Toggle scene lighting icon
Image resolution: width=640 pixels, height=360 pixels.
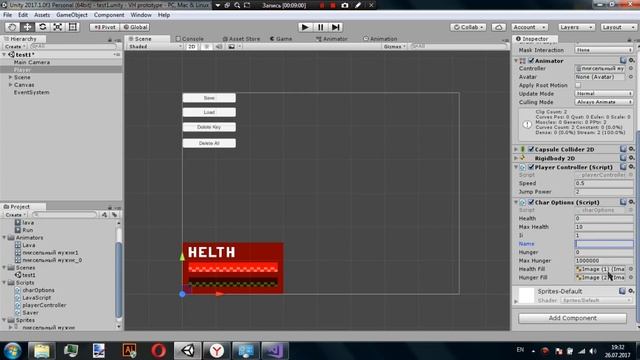pyautogui.click(x=207, y=47)
